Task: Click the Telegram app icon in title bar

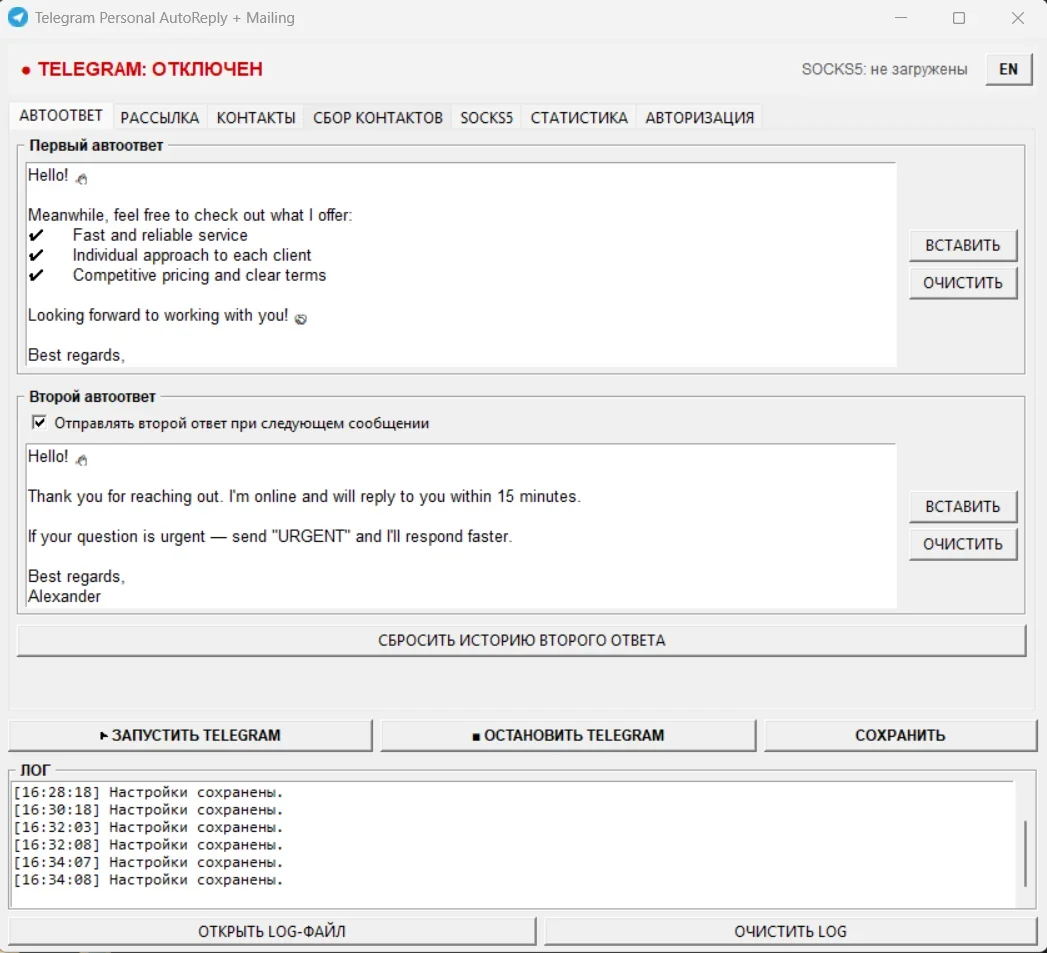Action: [18, 17]
